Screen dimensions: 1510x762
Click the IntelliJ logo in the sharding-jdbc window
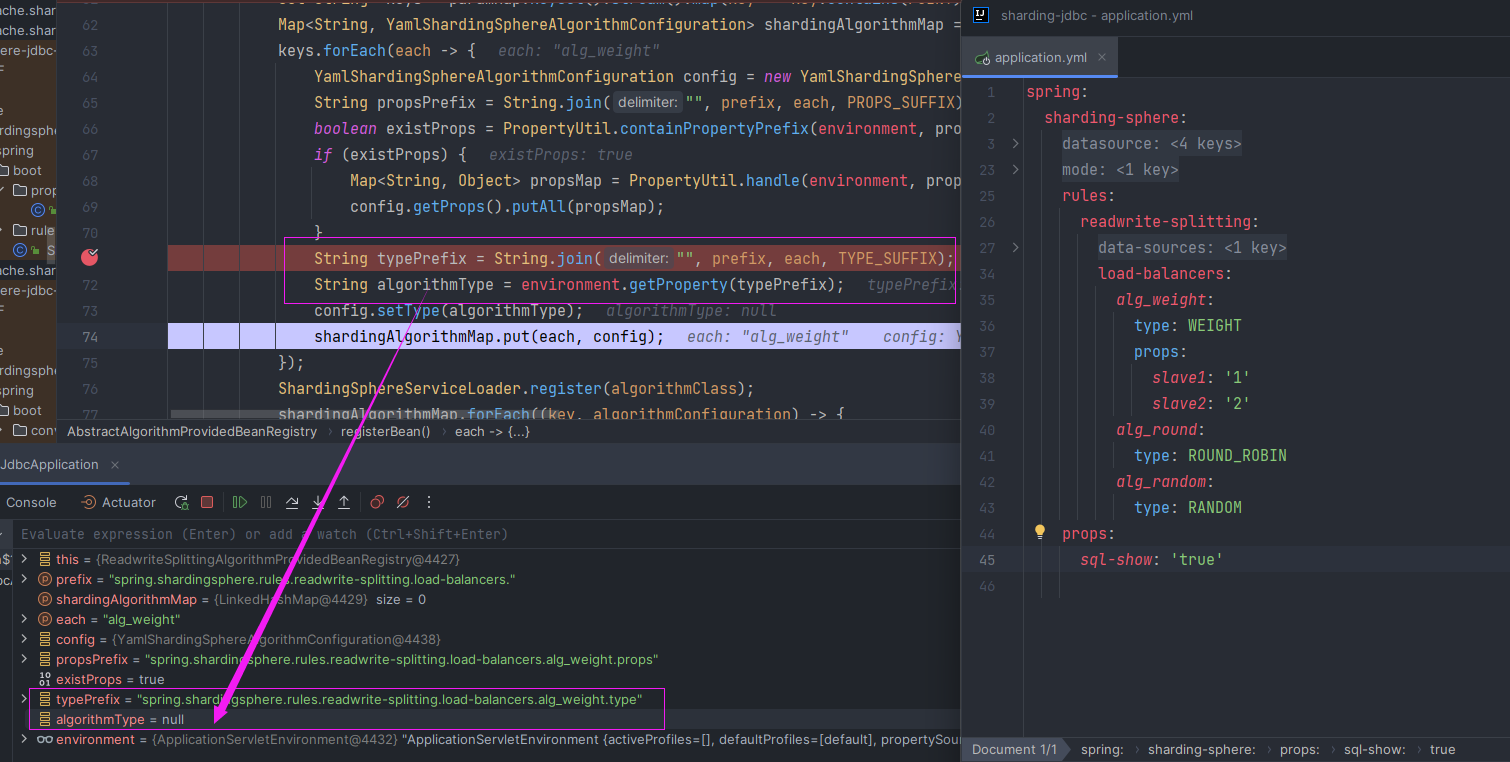pyautogui.click(x=982, y=15)
